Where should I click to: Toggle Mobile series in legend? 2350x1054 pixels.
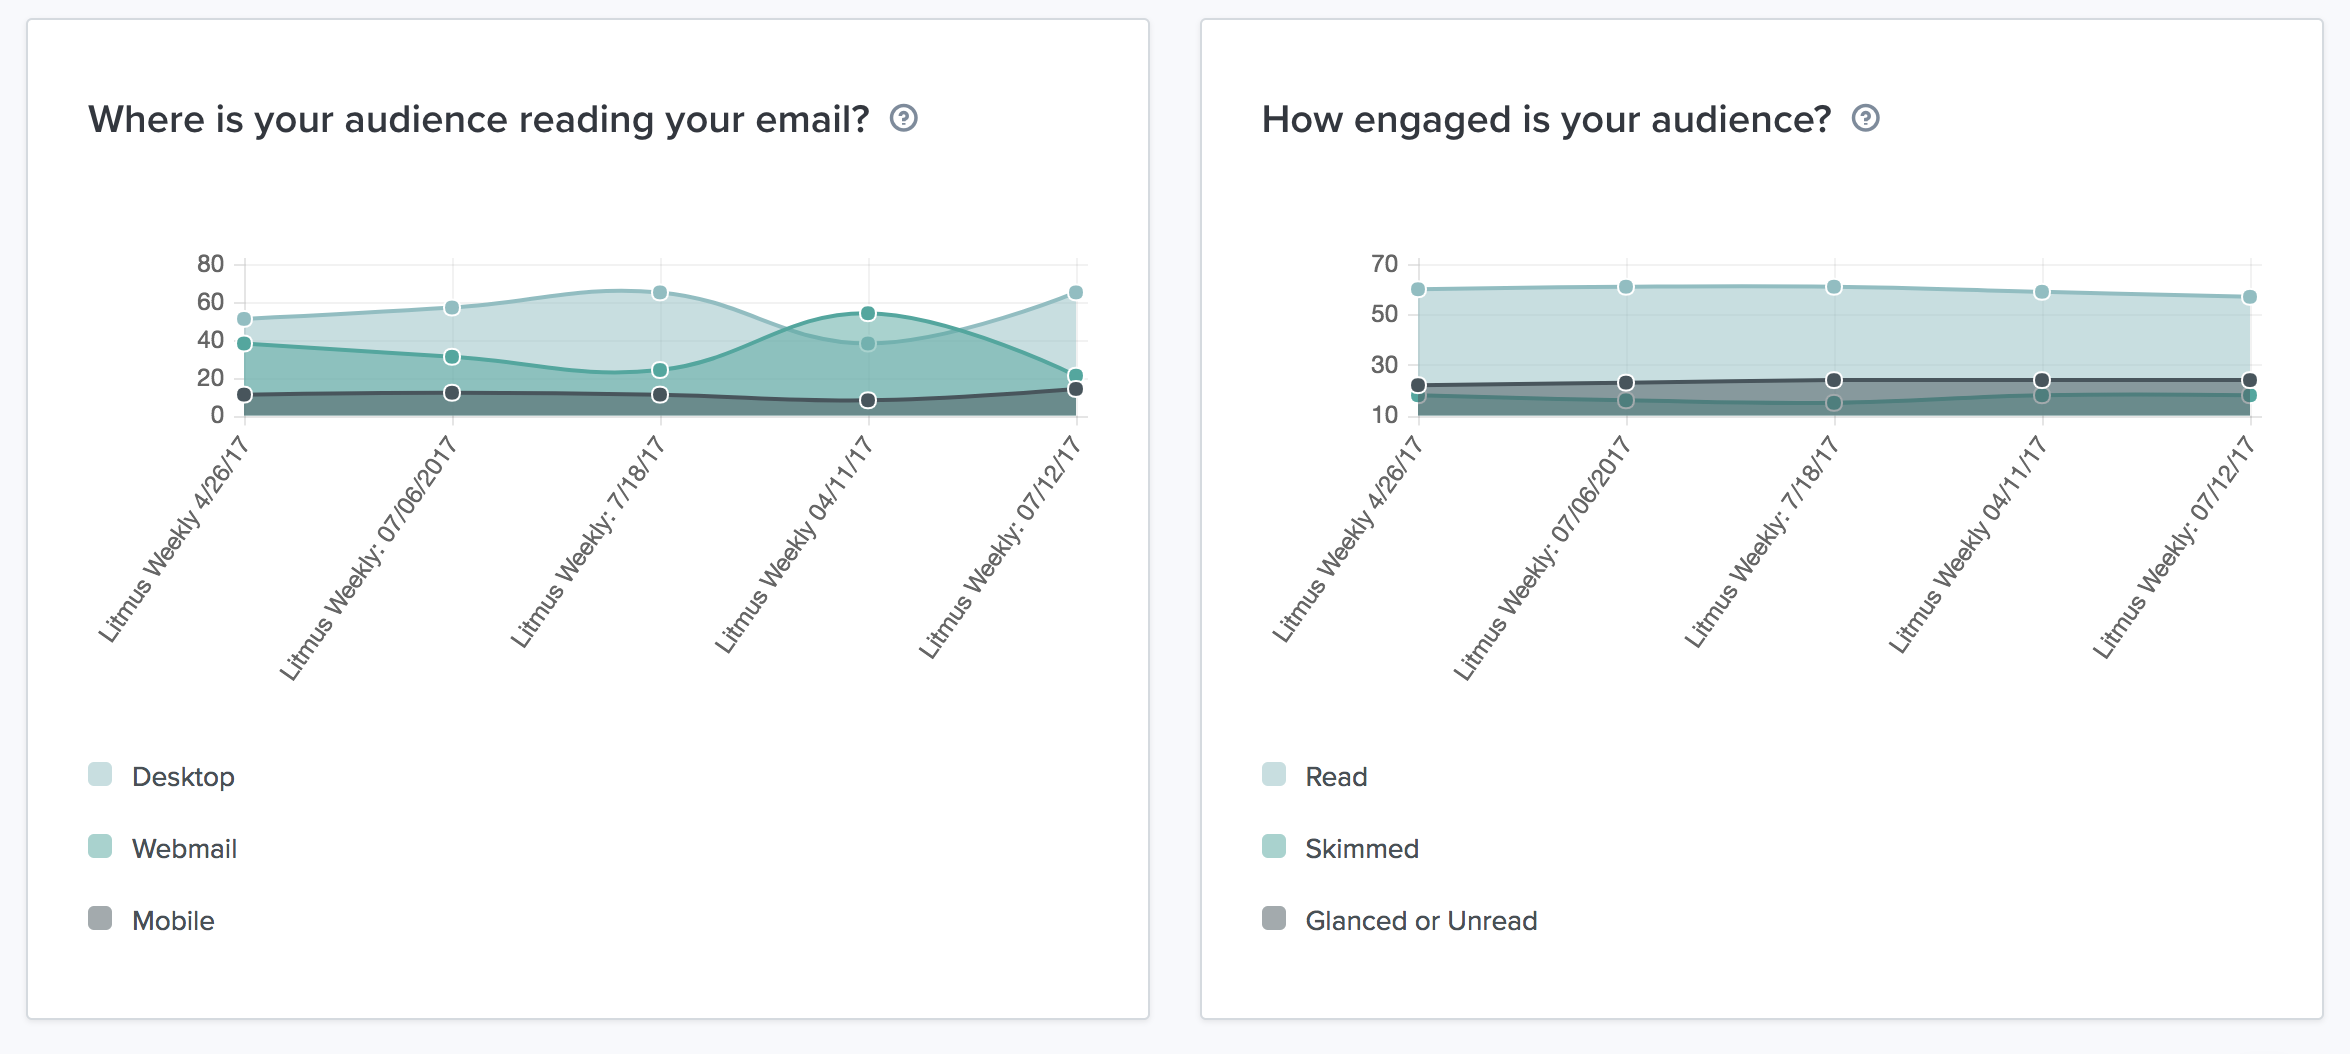pos(173,921)
